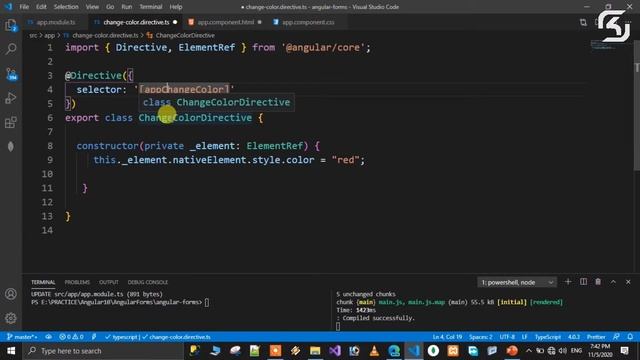Open Visual Studio purple icon in taskbar
The width and height of the screenshot is (640, 360).
click(335, 351)
